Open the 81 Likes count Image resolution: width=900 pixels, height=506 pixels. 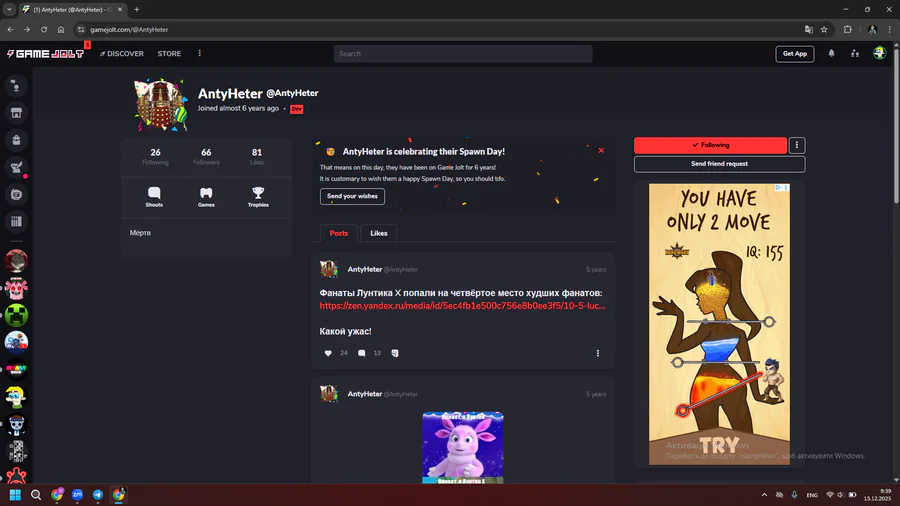[257, 156]
